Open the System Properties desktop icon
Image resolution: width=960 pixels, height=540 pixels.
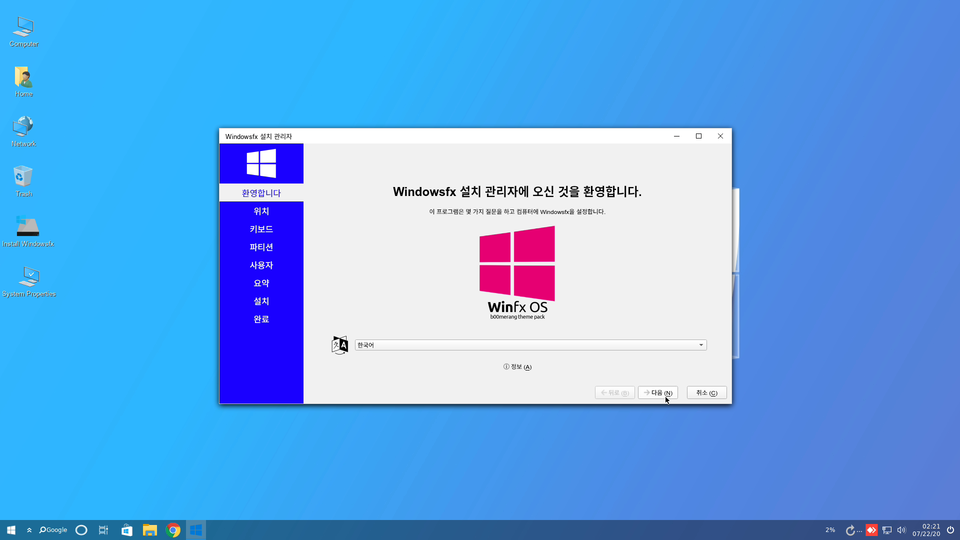[28, 282]
